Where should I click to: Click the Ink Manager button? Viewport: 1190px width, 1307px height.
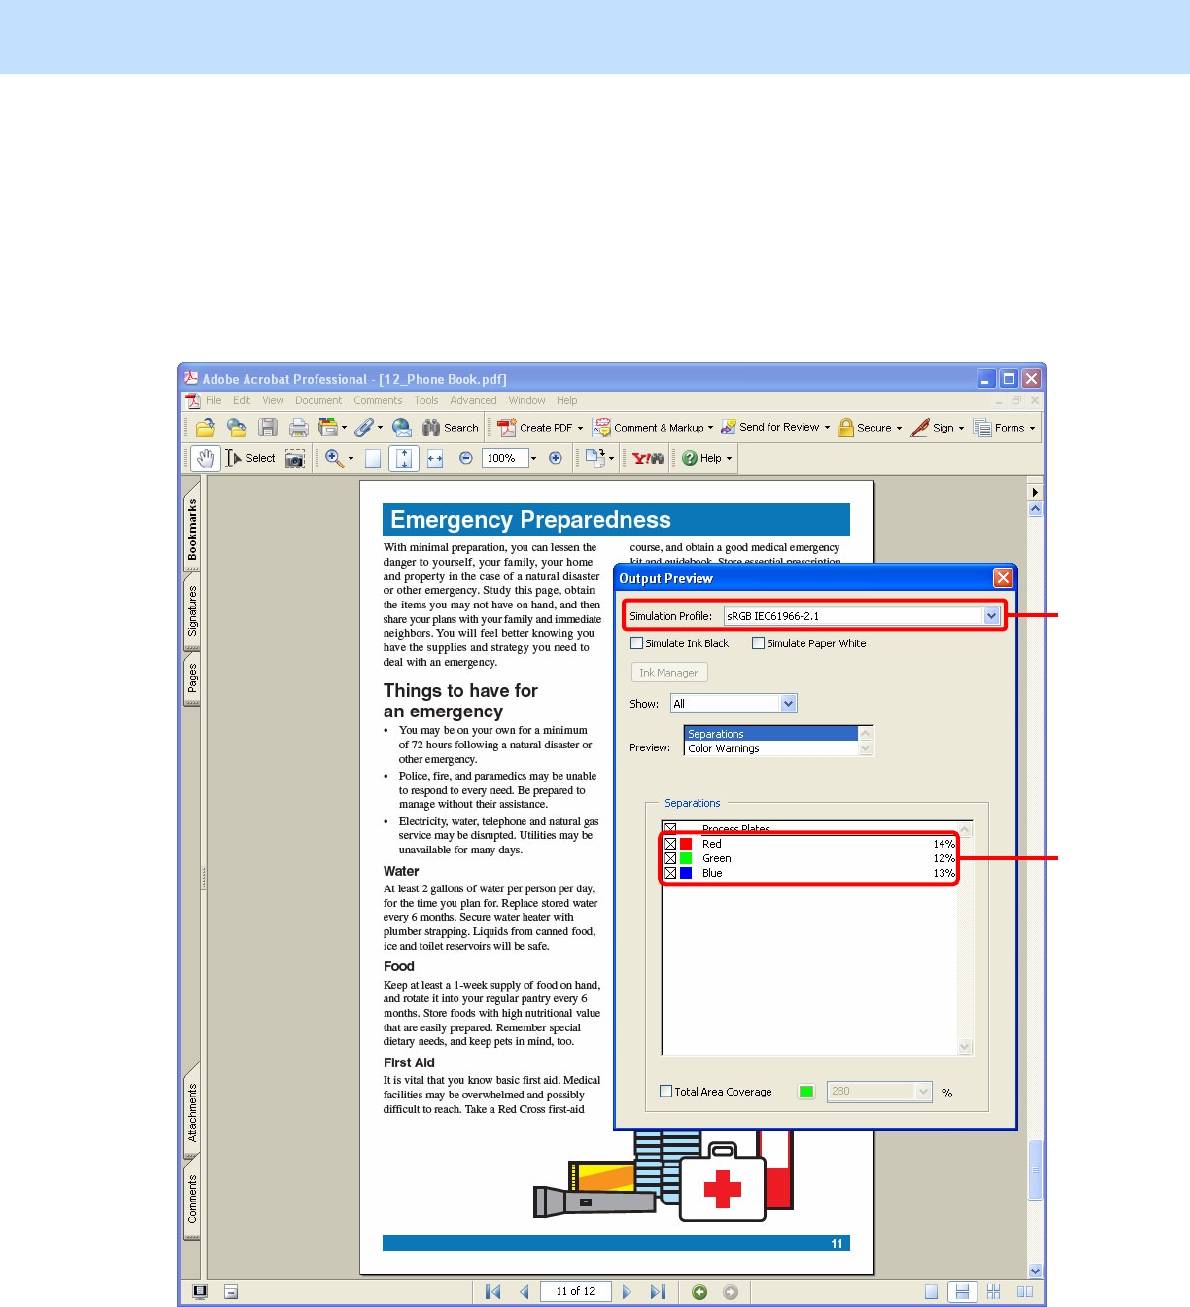click(x=669, y=673)
